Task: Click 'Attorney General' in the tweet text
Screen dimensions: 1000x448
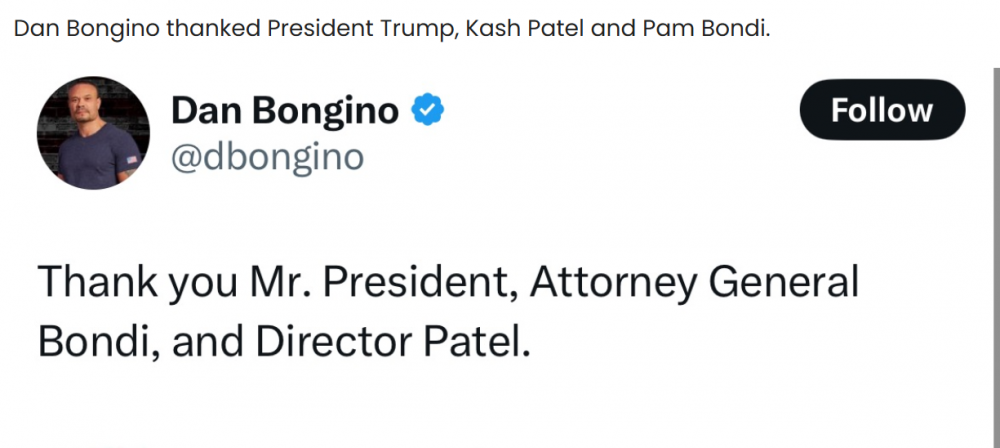Action: tap(694, 282)
